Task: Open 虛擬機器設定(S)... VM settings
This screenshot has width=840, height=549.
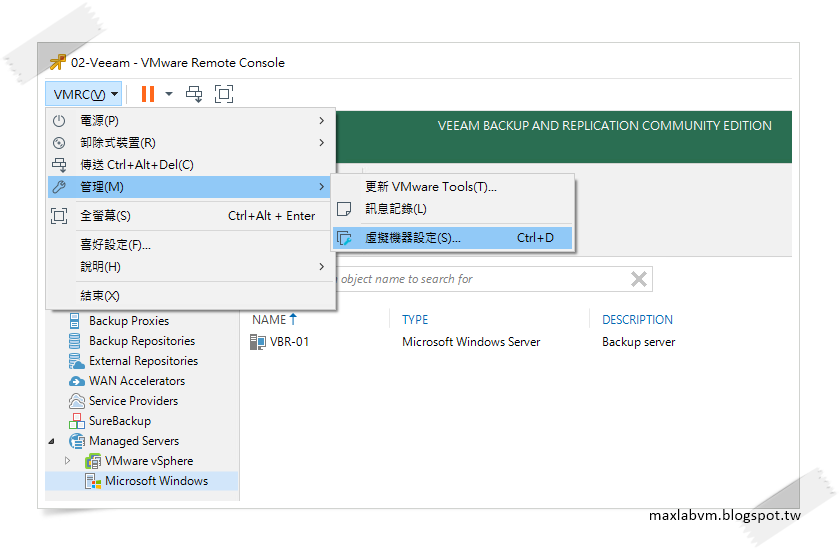Action: tap(453, 238)
